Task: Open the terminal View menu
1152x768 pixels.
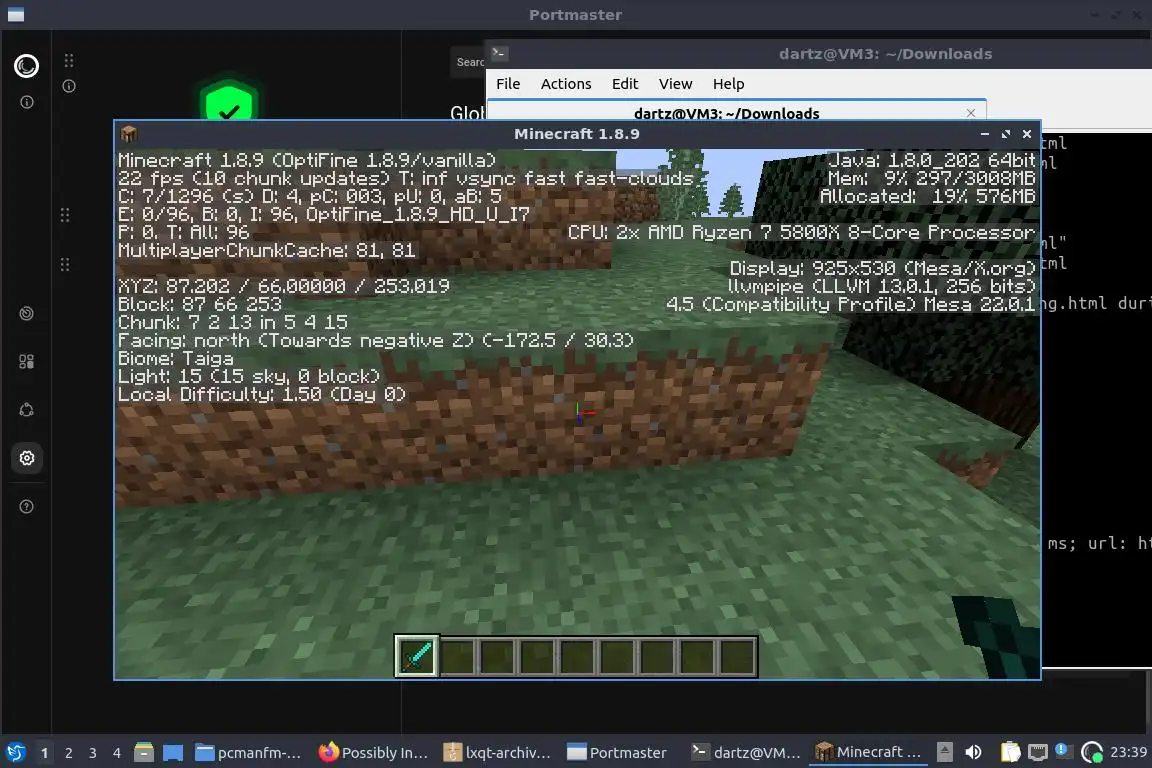Action: [675, 84]
